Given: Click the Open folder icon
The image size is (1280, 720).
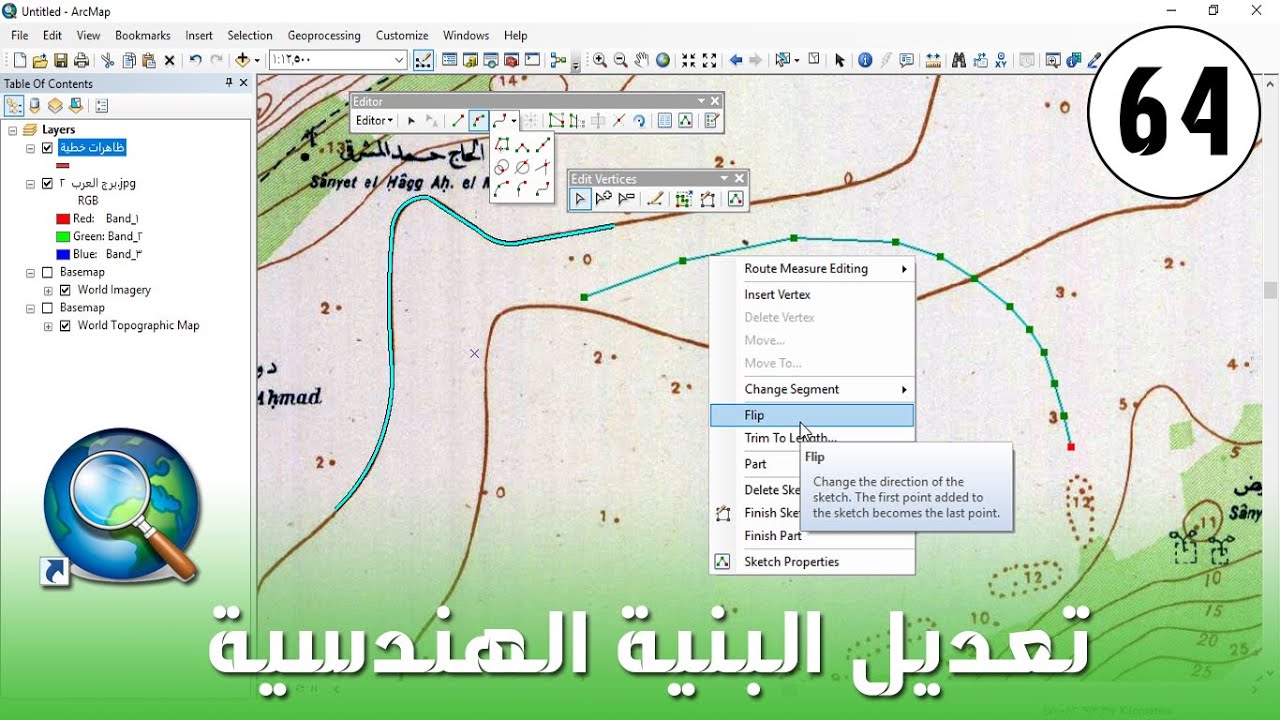Looking at the screenshot, I should click(40, 60).
